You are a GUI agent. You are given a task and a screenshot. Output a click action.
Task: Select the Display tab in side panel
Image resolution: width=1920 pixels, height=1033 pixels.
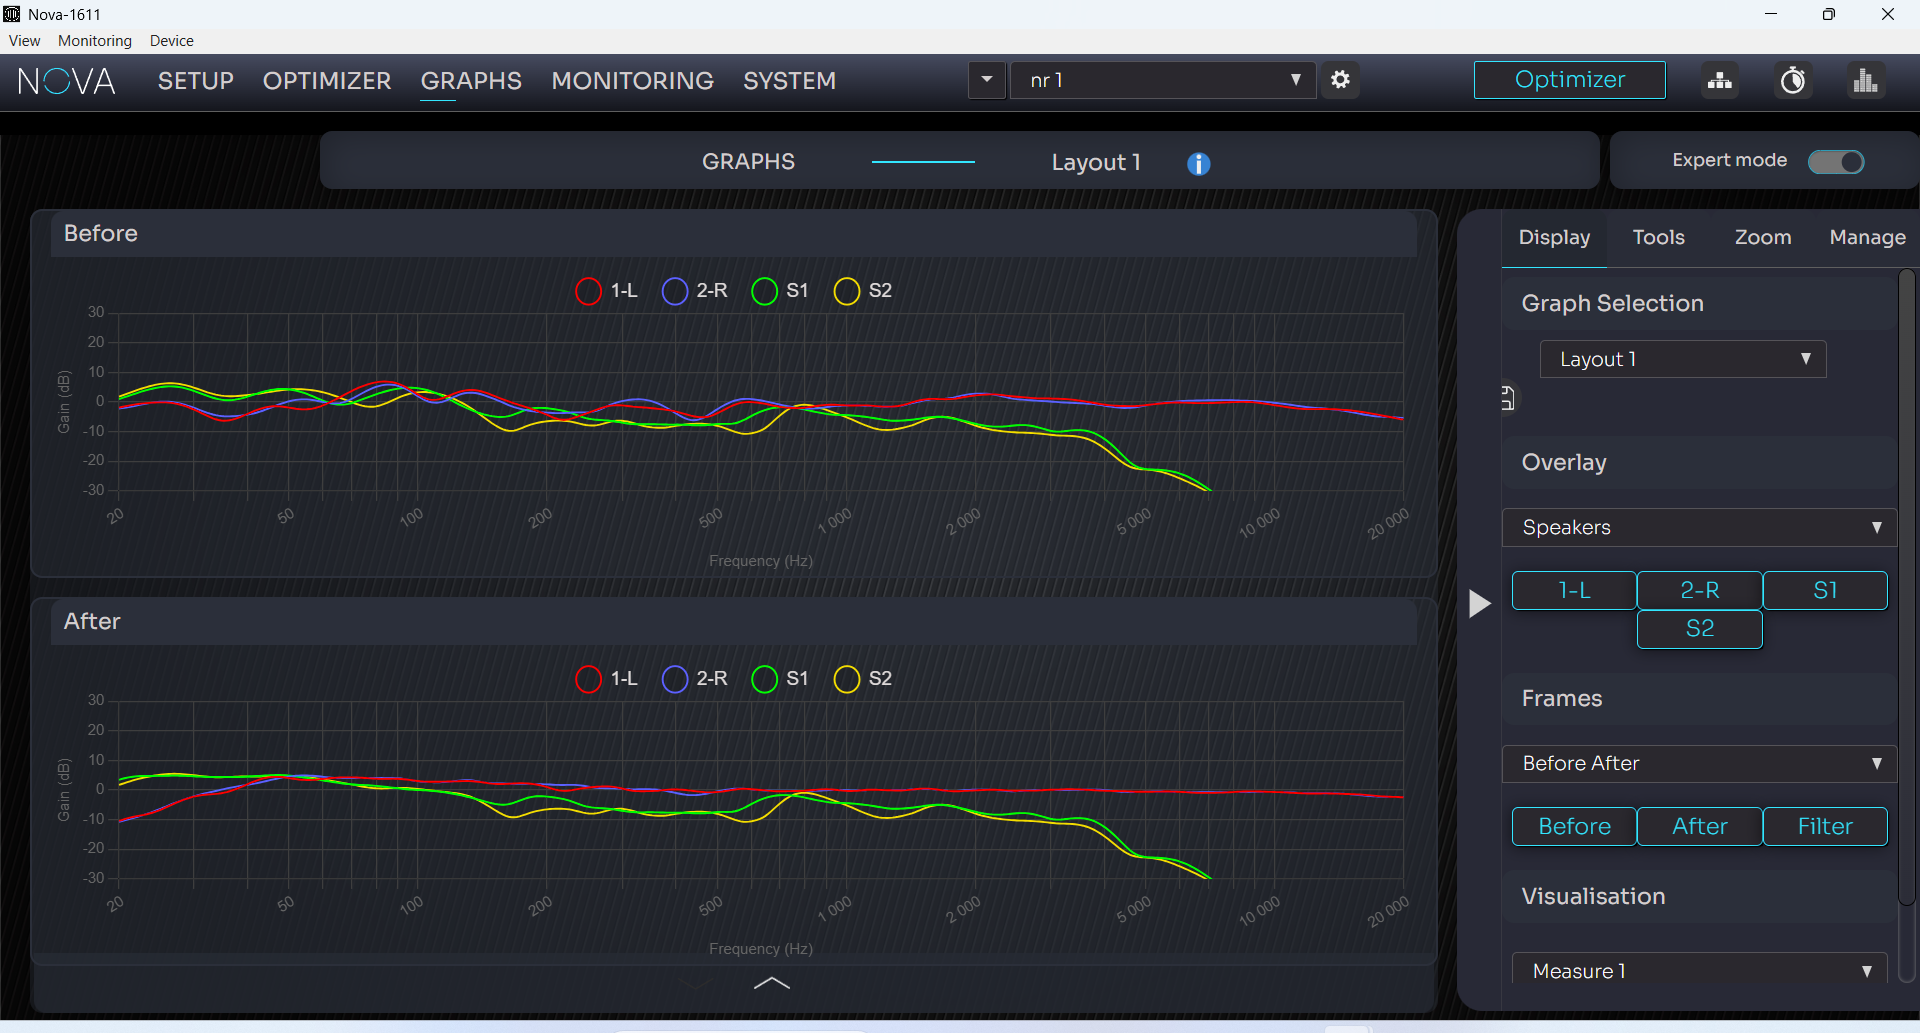1554,238
